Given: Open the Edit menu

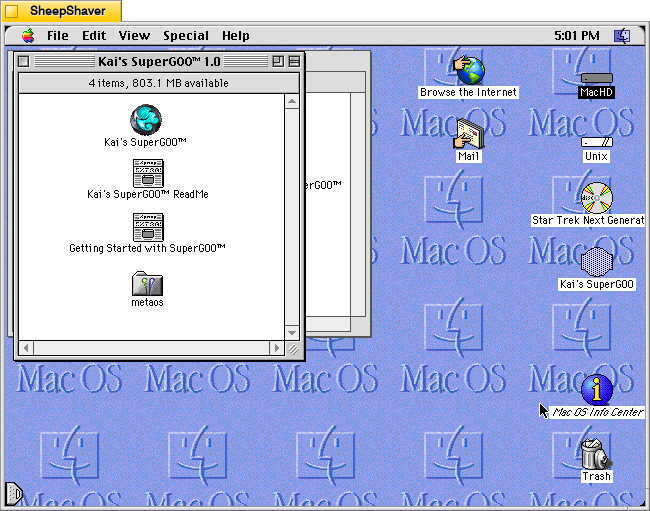Looking at the screenshot, I should pyautogui.click(x=94, y=36).
